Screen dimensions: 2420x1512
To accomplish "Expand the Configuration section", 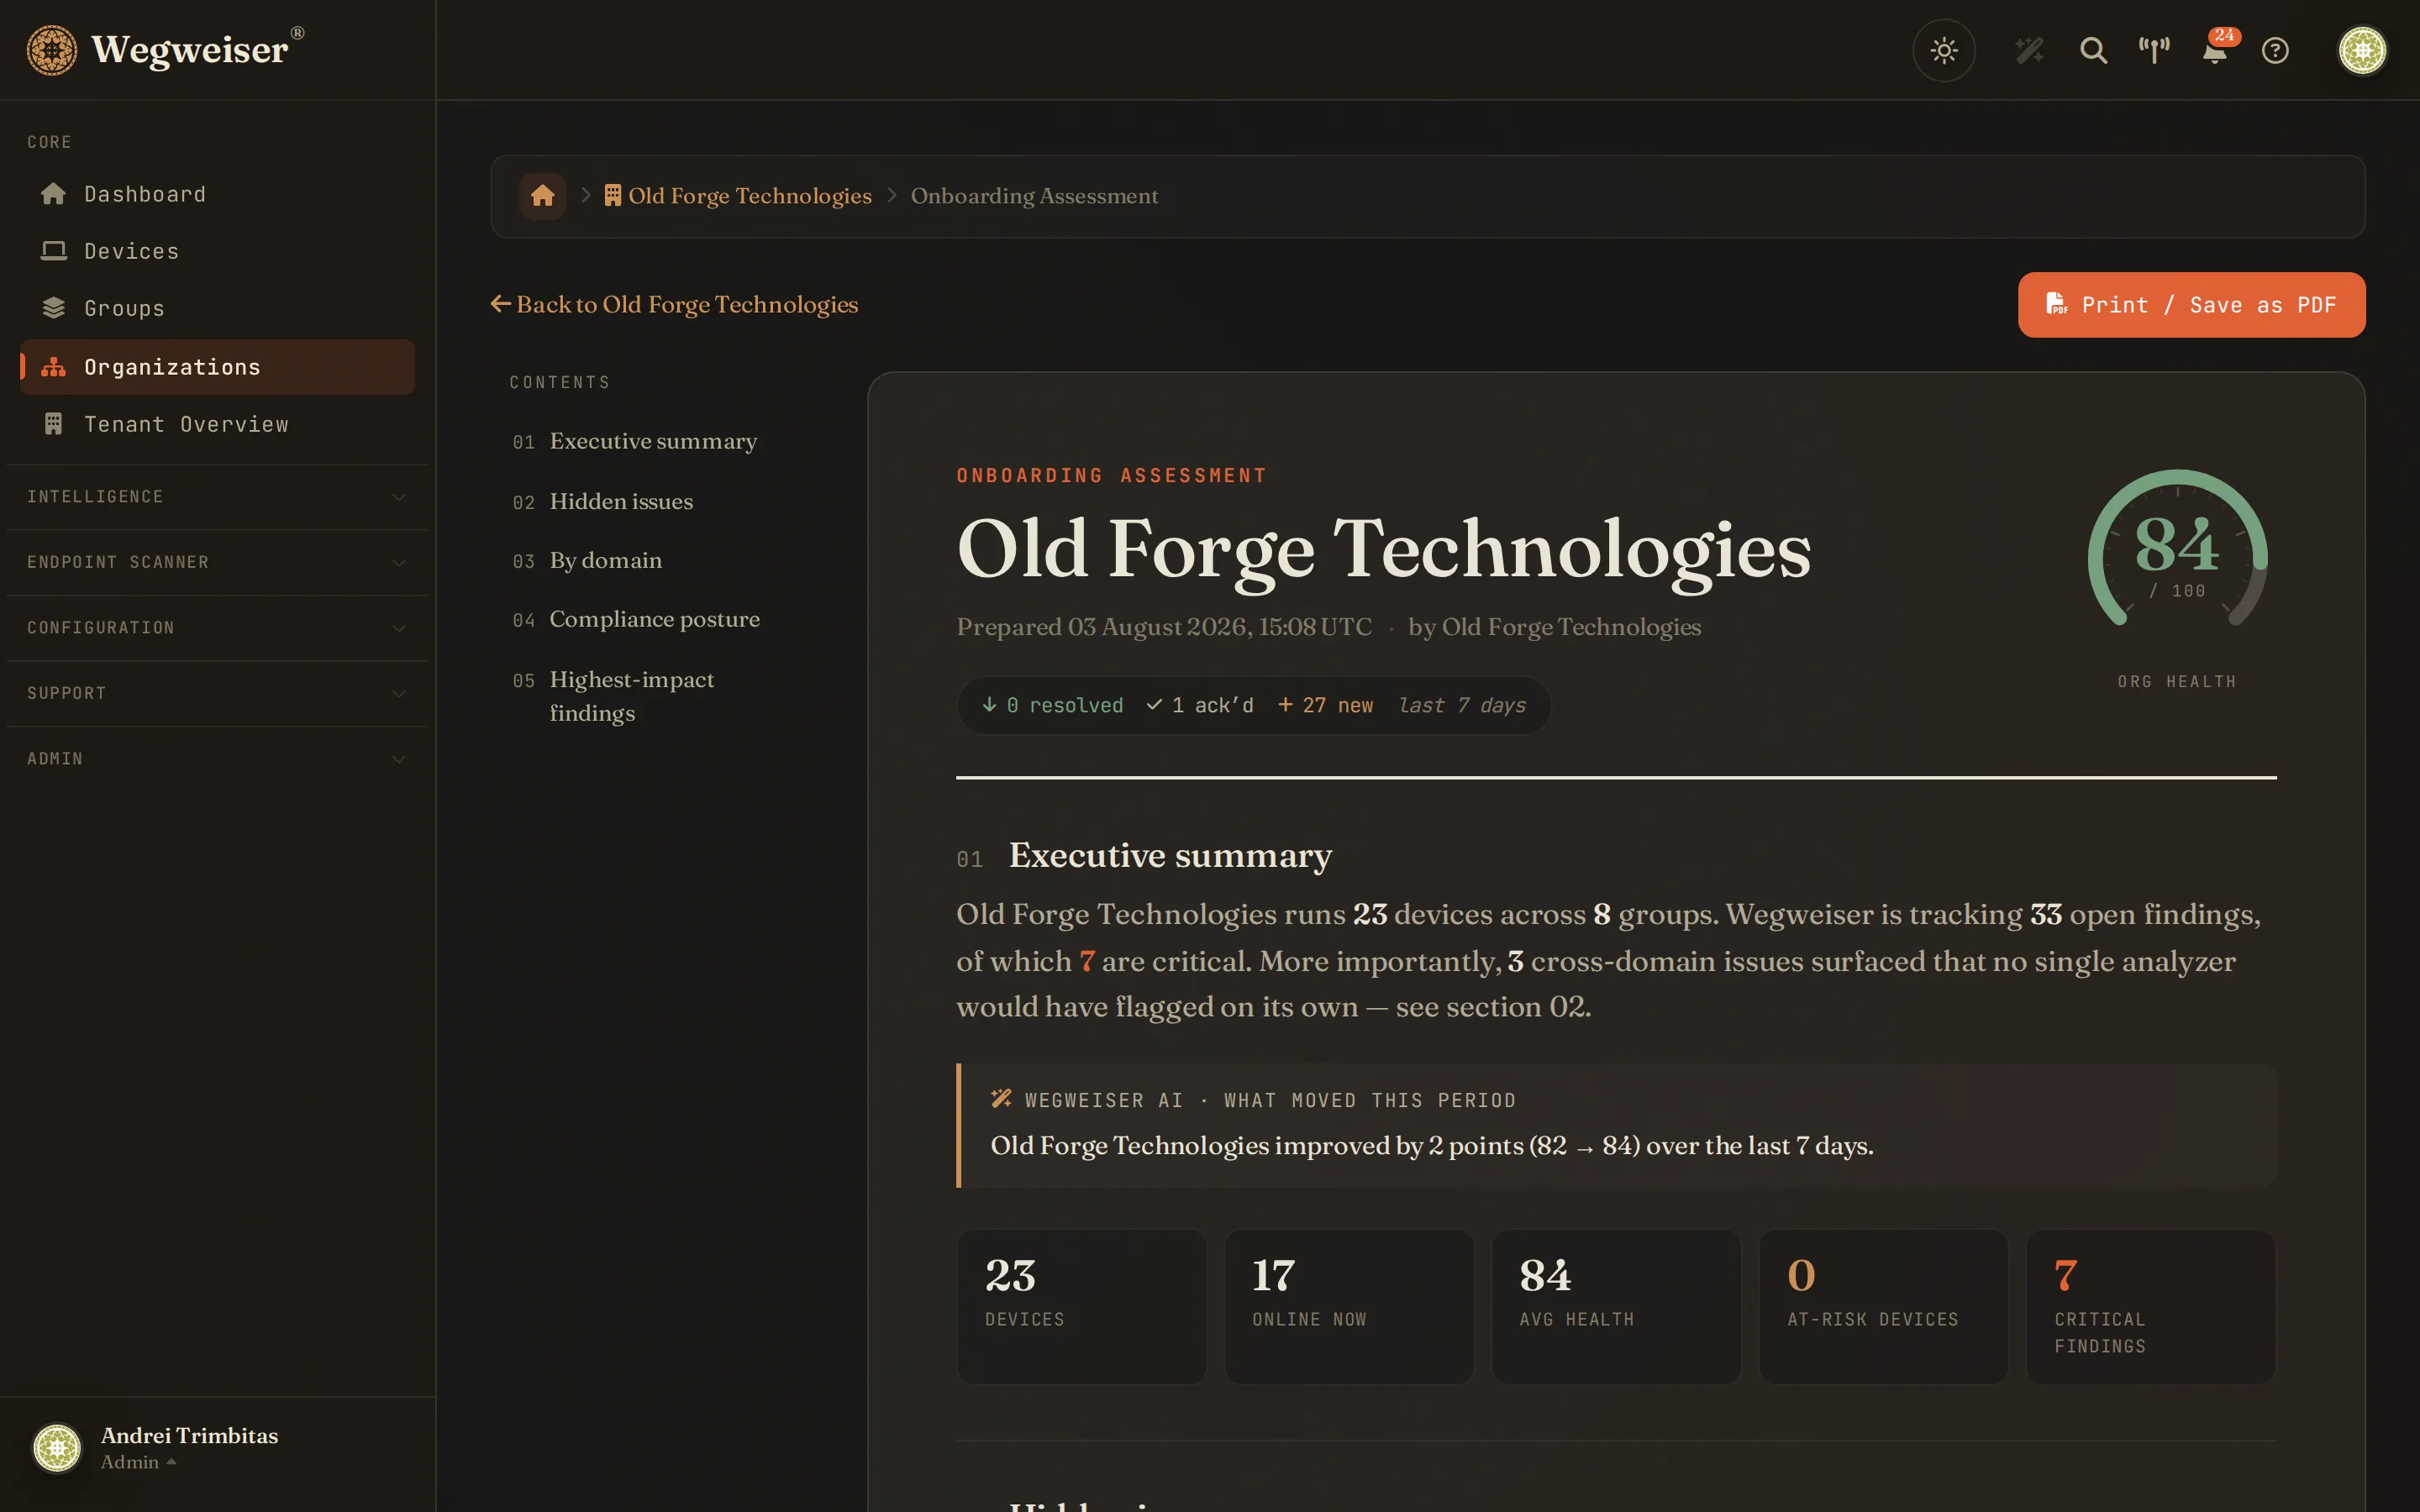I will point(217,628).
